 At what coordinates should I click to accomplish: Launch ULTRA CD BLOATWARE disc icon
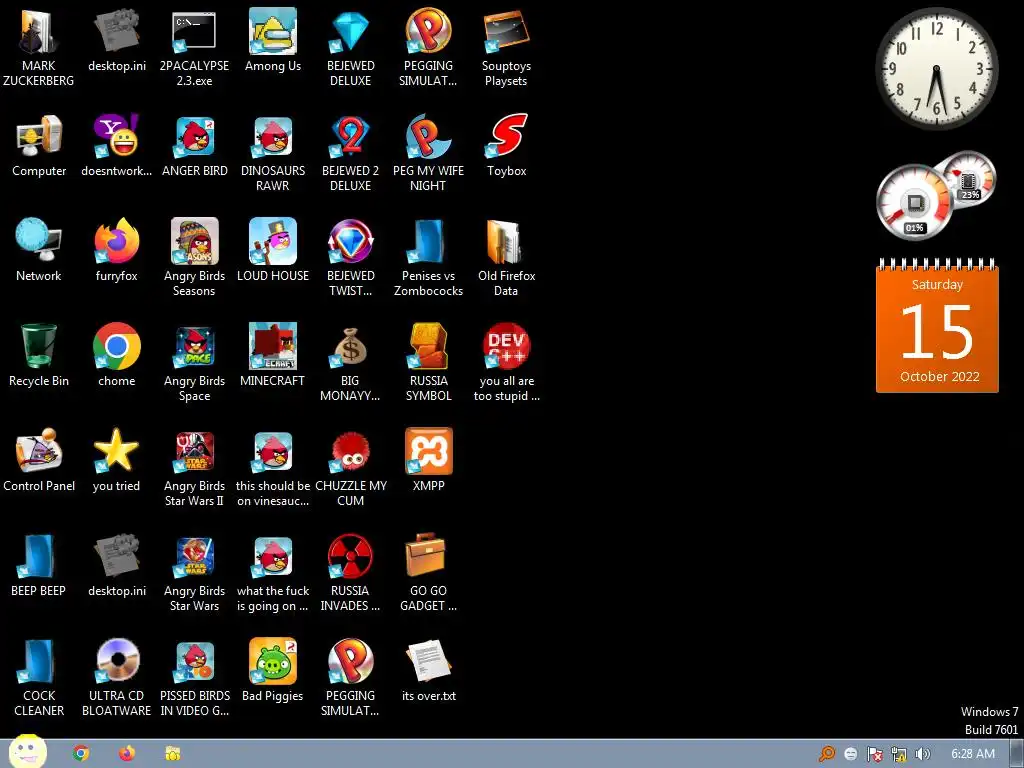coord(116,662)
